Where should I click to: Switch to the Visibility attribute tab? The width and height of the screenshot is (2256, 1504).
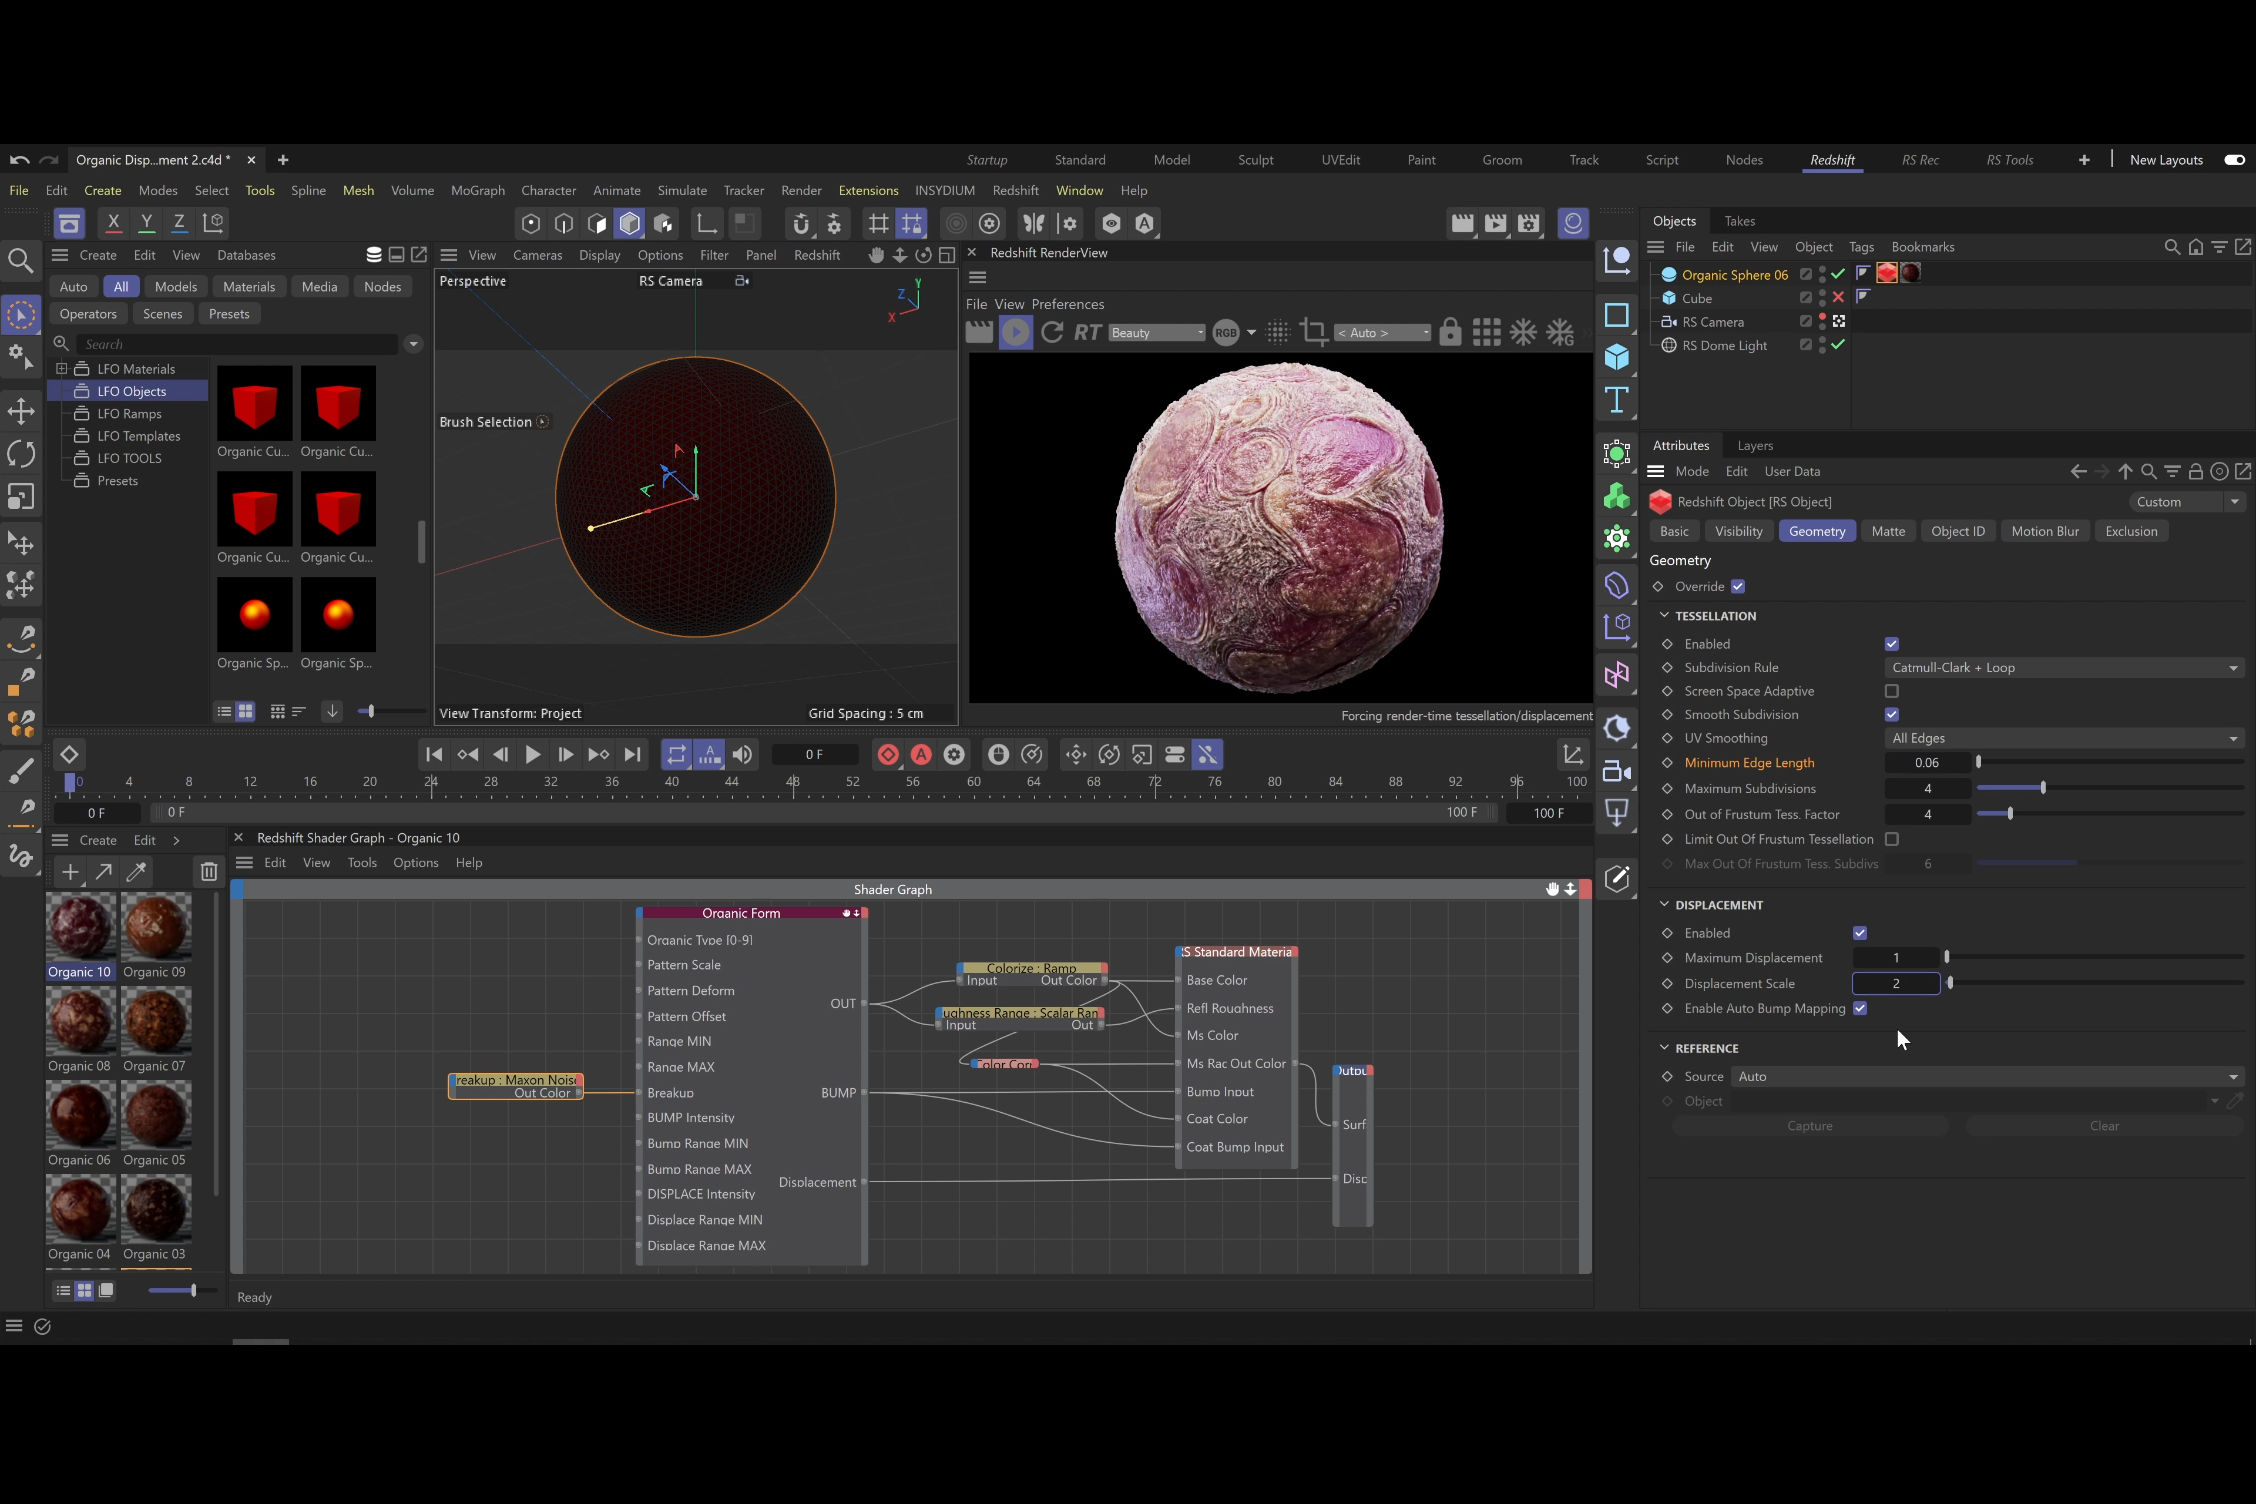(1738, 531)
